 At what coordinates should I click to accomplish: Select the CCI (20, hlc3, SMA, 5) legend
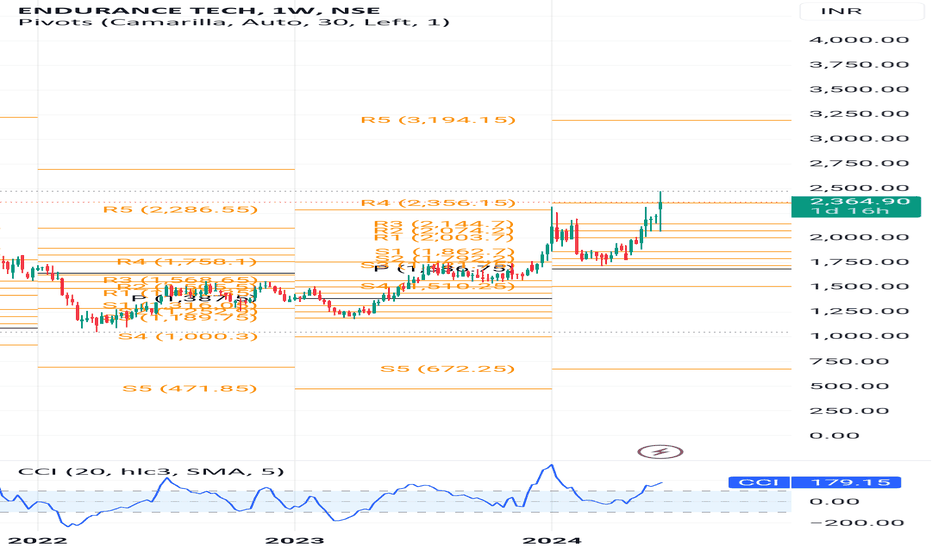coord(151,472)
